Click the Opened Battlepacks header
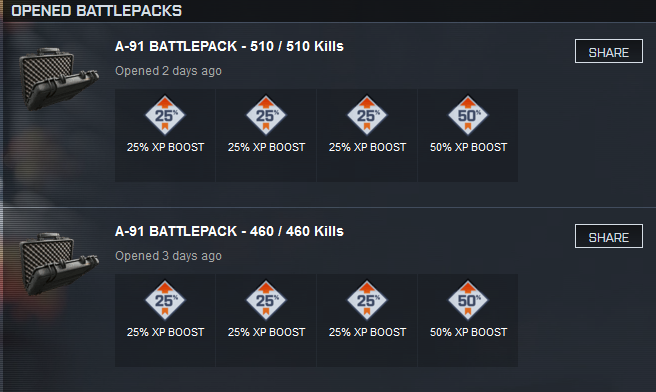This screenshot has width=656, height=392. (x=97, y=10)
